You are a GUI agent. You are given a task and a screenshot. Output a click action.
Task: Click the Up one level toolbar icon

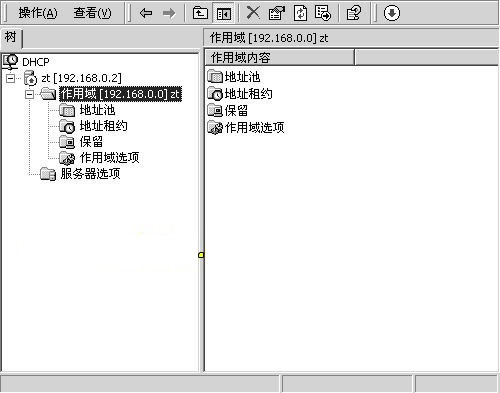(200, 13)
